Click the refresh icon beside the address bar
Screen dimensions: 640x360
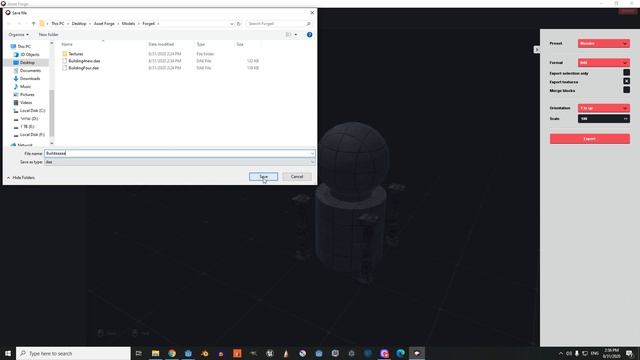pos(239,24)
